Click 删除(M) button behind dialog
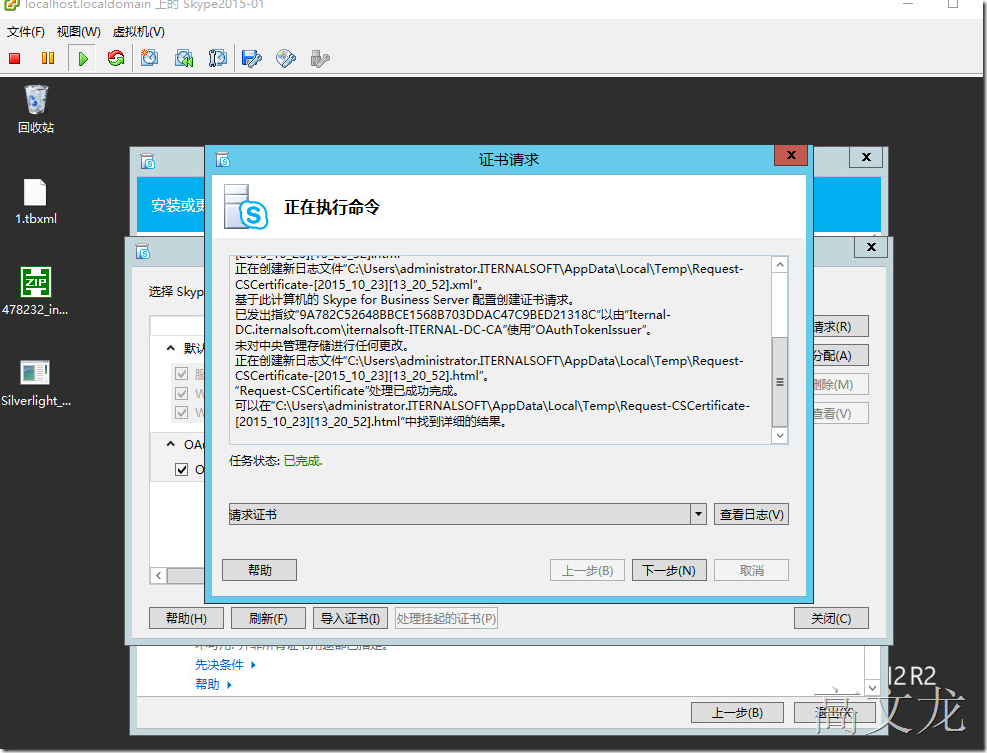This screenshot has width=987, height=753. (x=841, y=384)
